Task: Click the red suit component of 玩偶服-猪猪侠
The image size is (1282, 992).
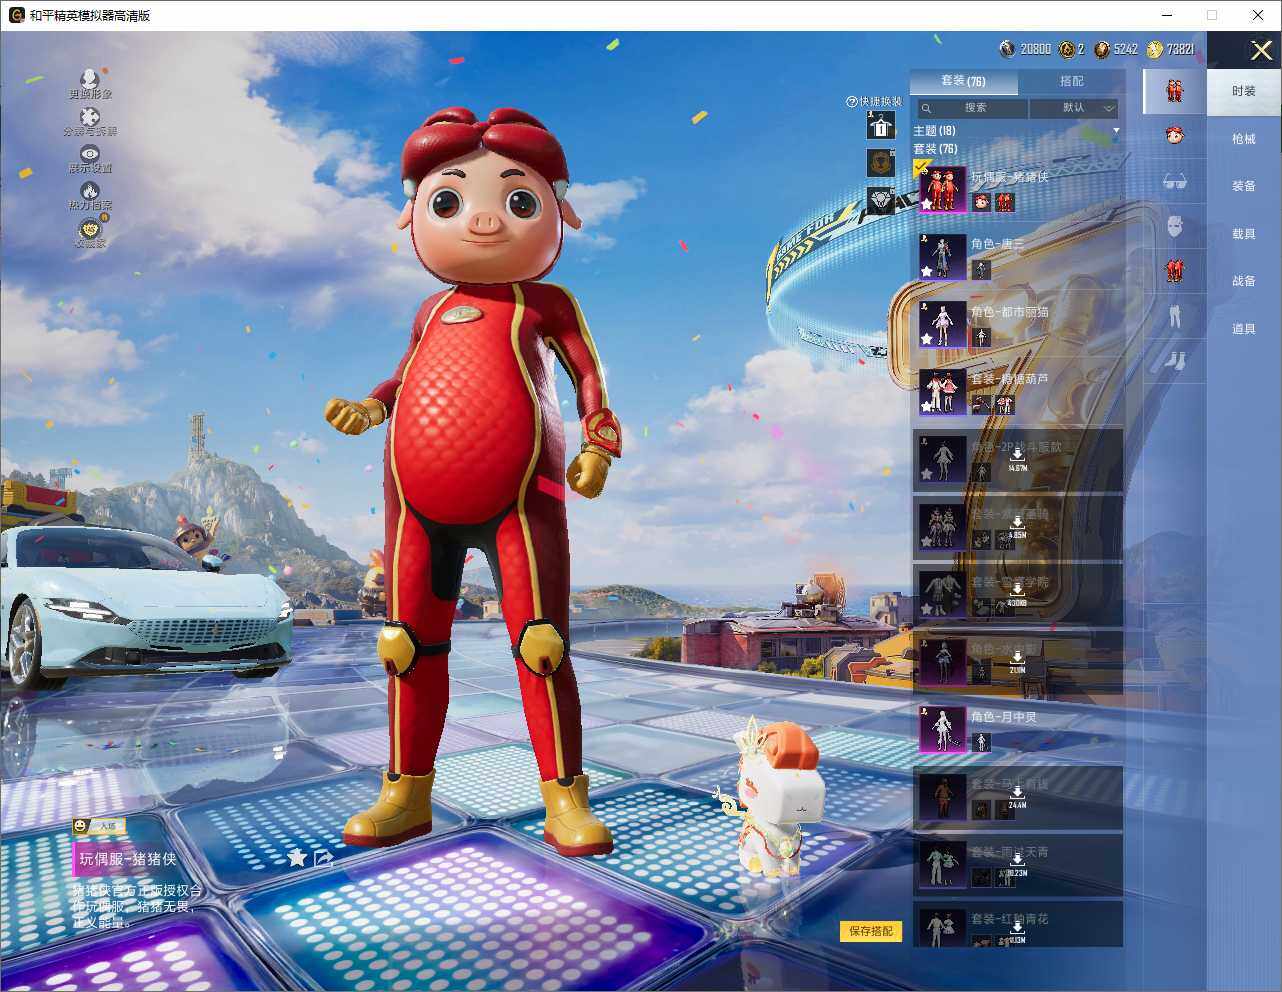Action: [x=1005, y=203]
